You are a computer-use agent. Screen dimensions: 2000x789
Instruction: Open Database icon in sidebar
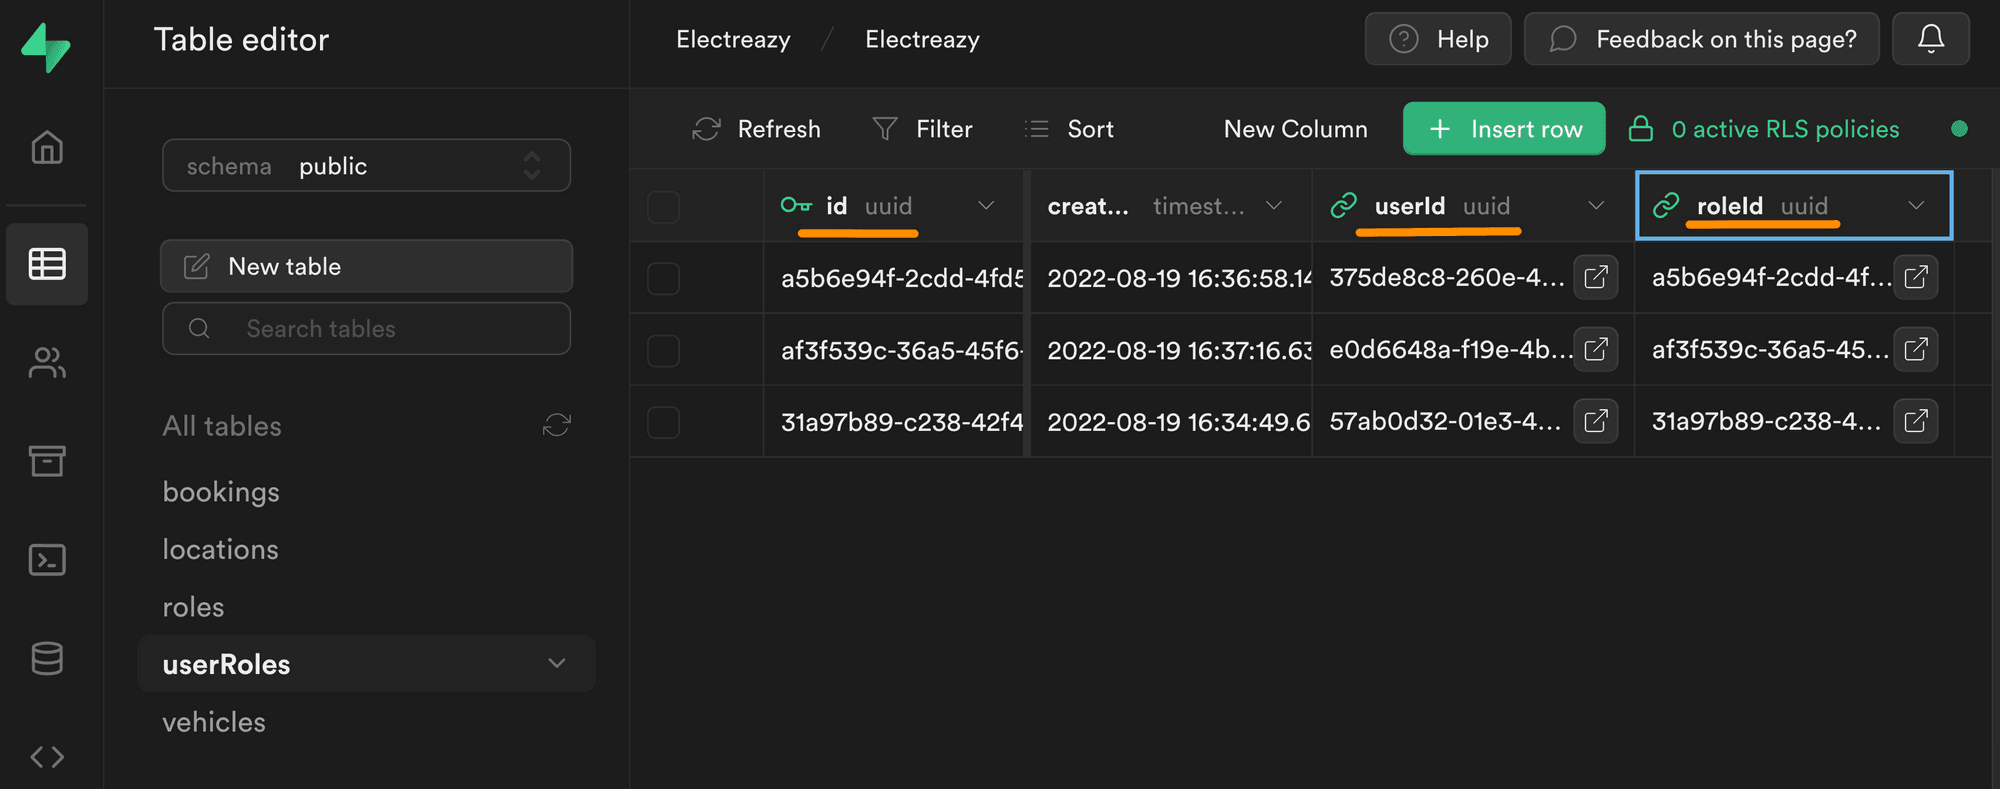click(47, 659)
